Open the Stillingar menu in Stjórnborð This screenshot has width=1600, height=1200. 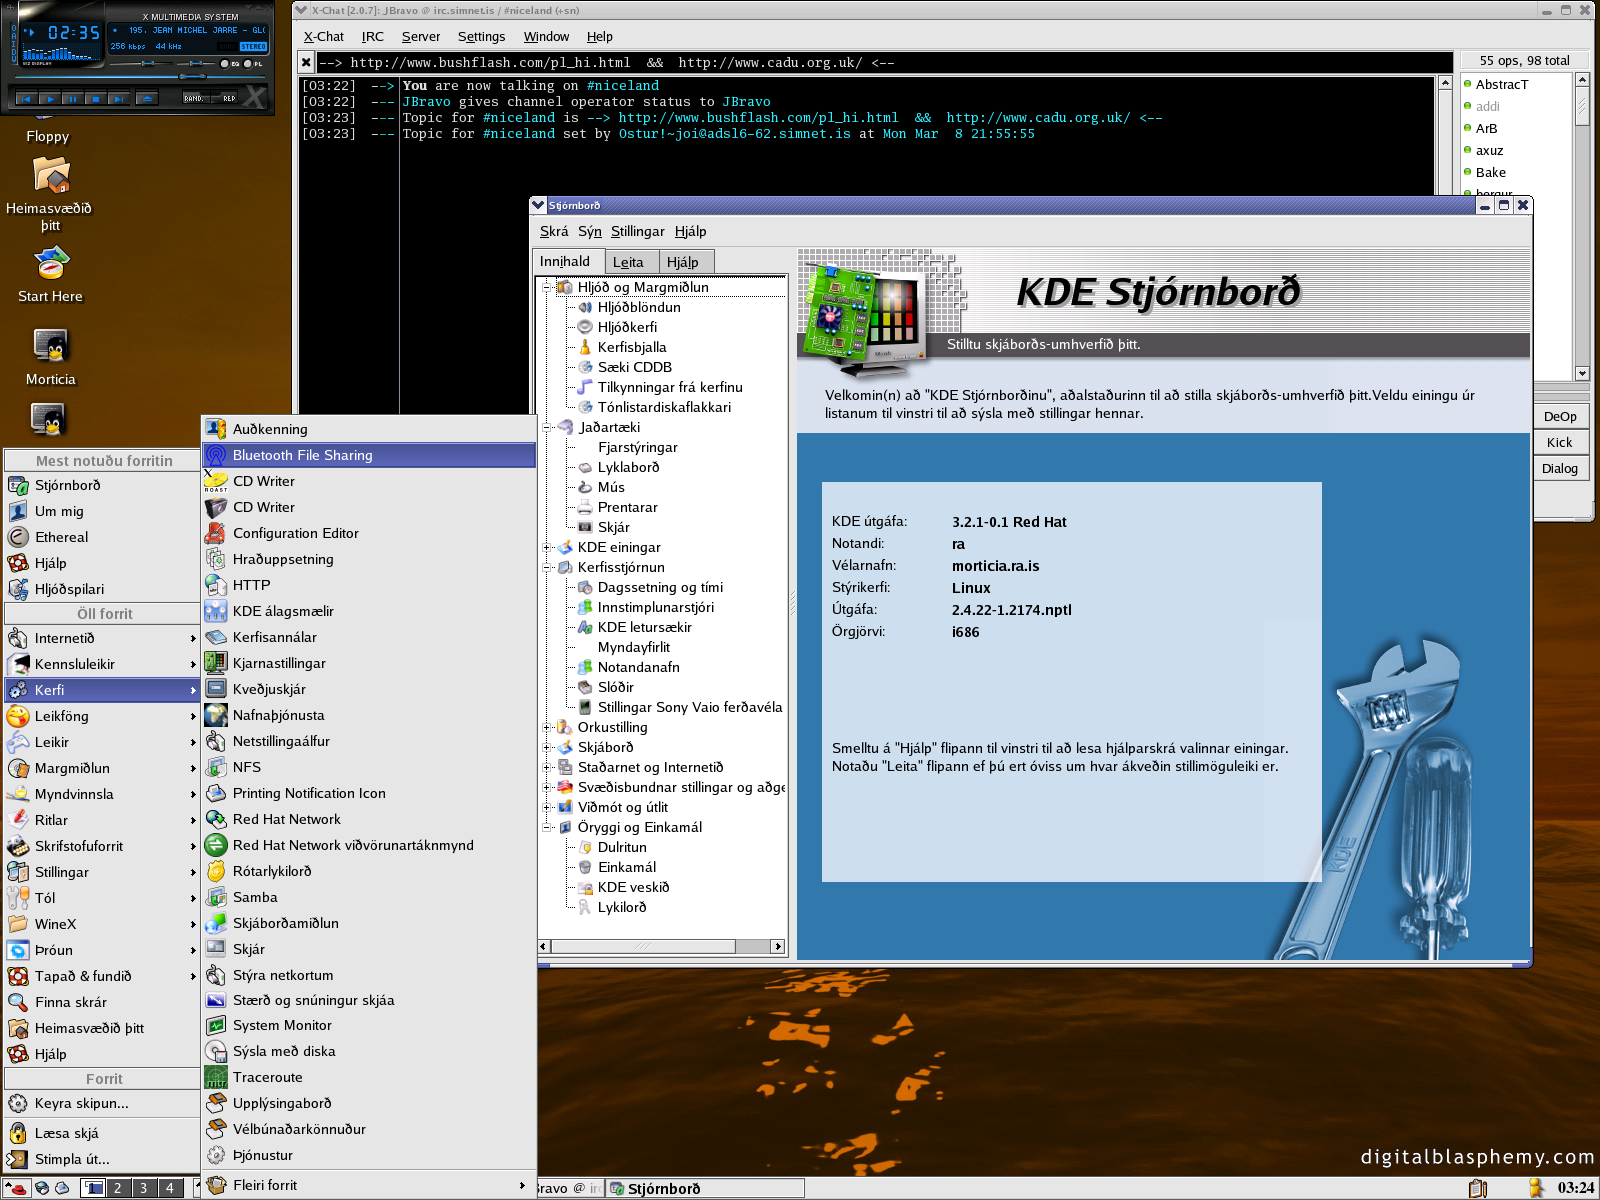(x=637, y=231)
